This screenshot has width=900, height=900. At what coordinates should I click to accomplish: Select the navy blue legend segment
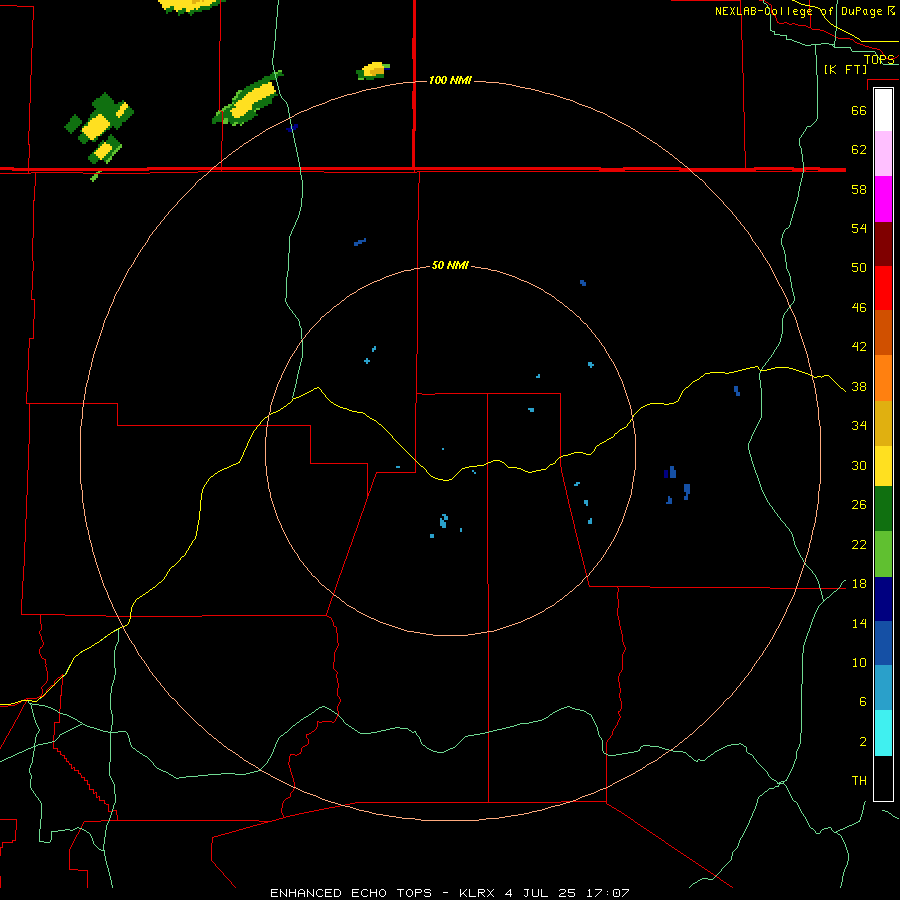click(883, 599)
